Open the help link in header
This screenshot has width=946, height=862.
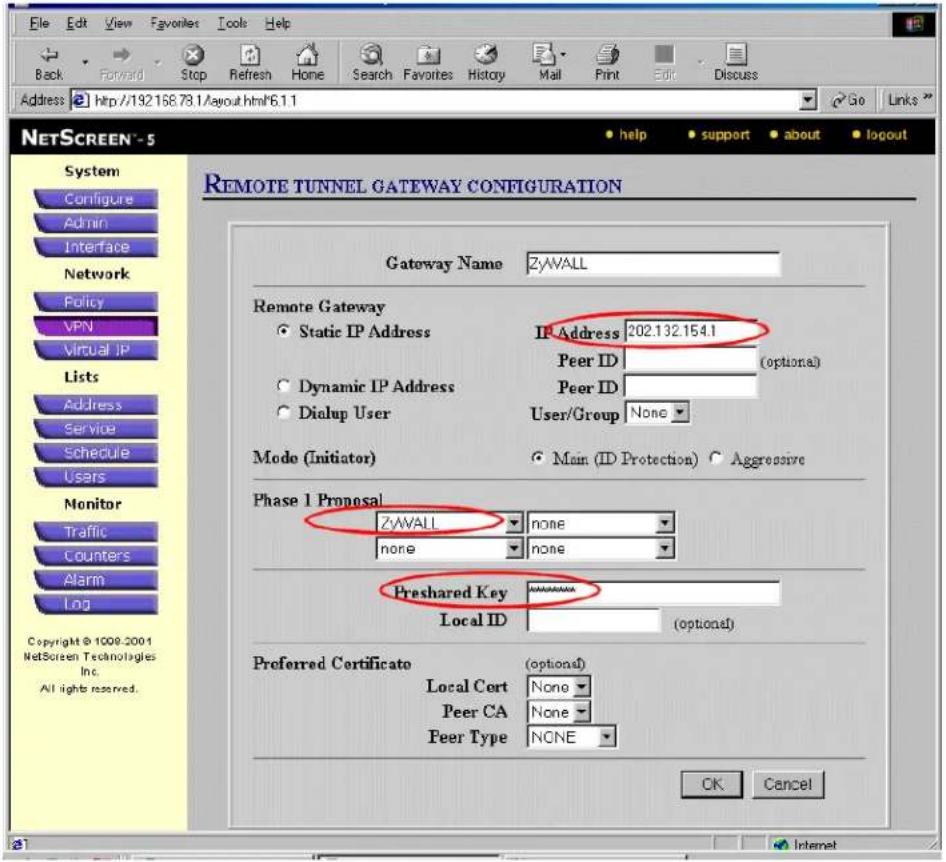[x=632, y=134]
